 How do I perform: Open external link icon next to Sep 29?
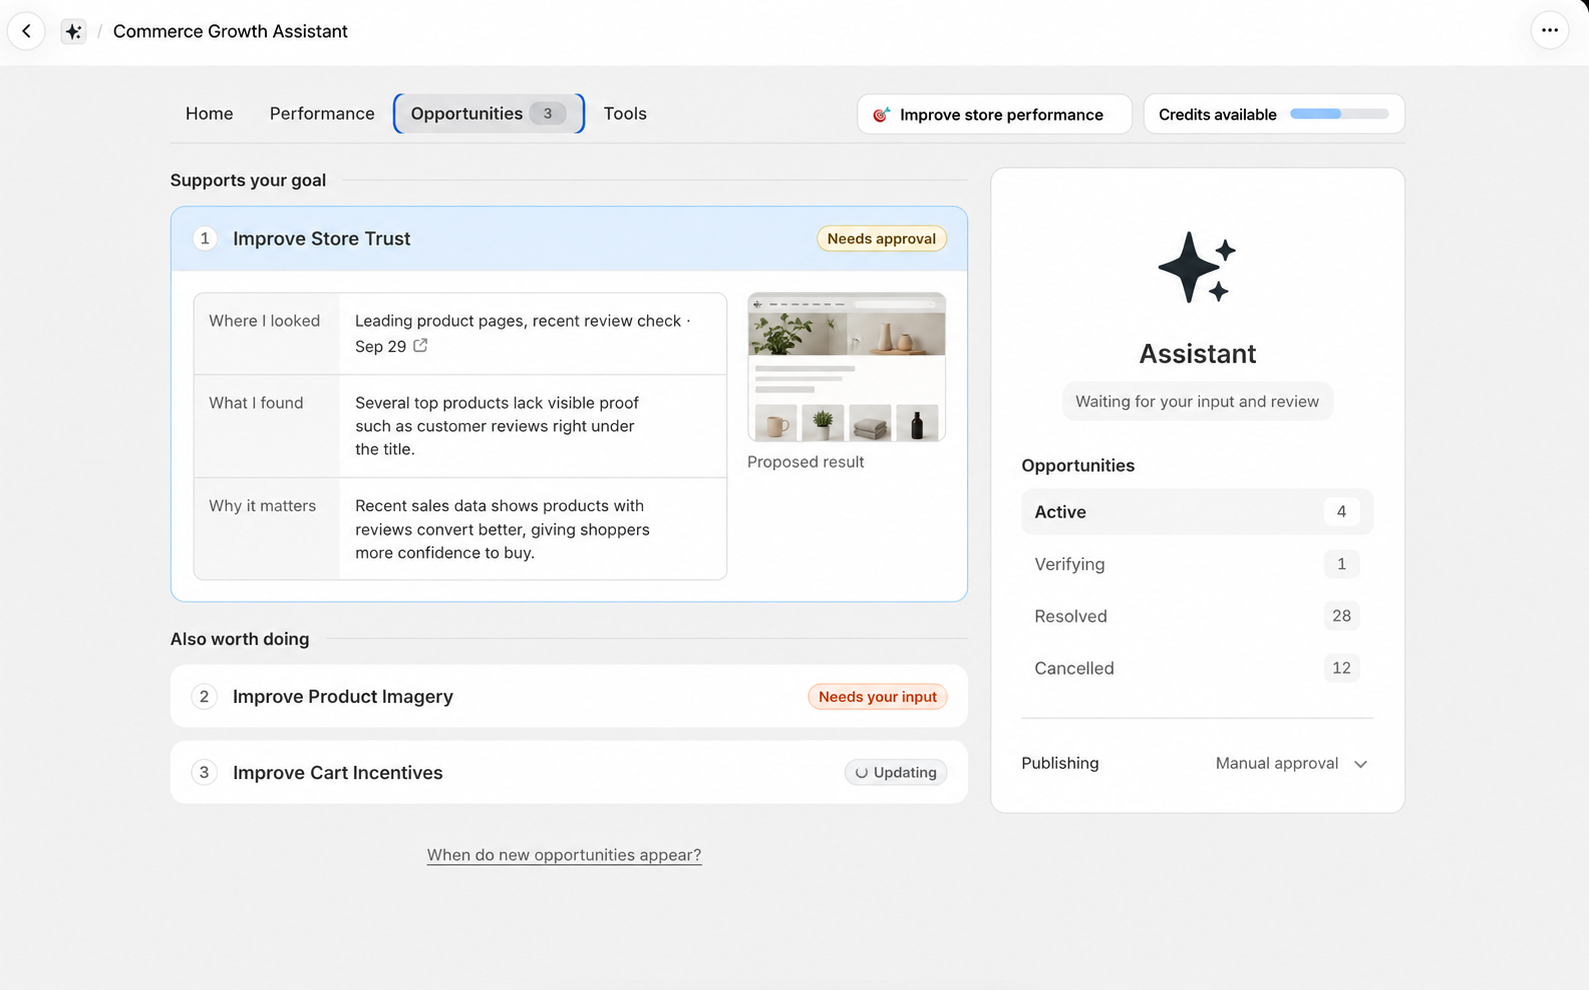click(x=421, y=346)
